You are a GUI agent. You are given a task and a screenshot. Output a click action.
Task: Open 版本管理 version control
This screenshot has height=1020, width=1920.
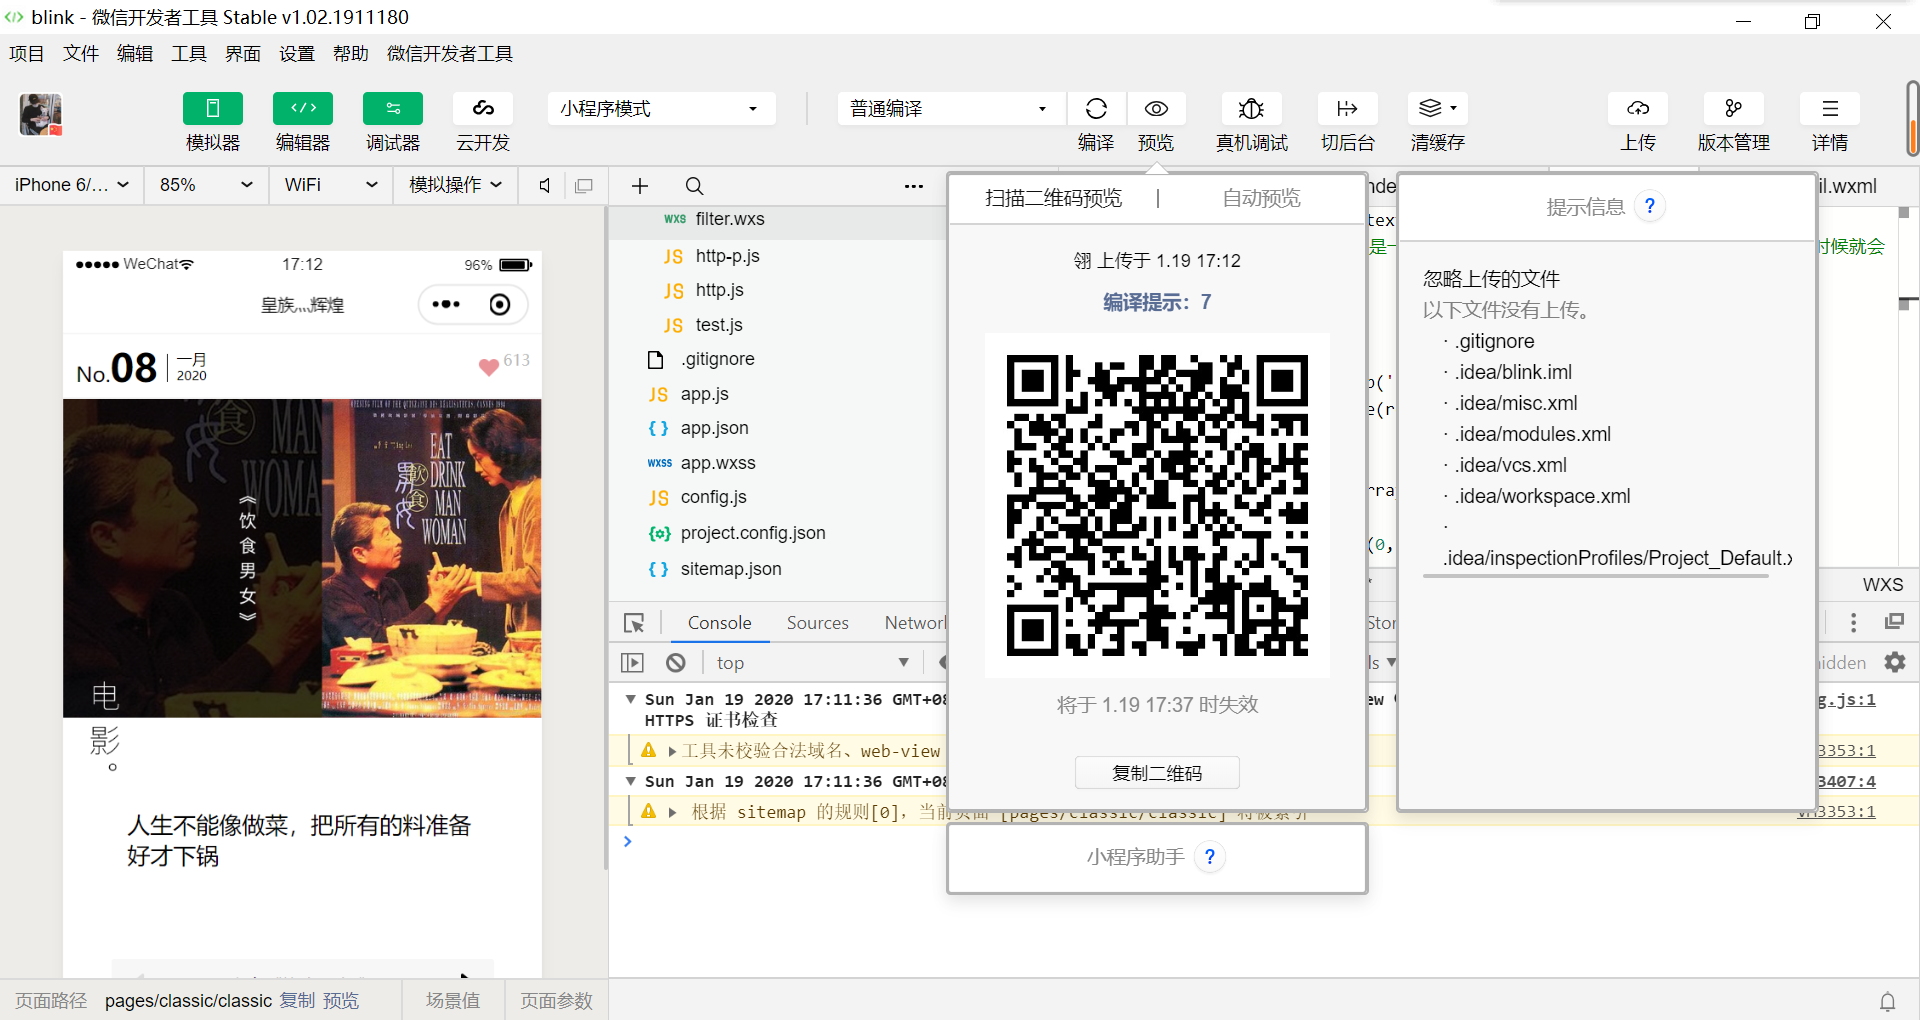[1734, 108]
